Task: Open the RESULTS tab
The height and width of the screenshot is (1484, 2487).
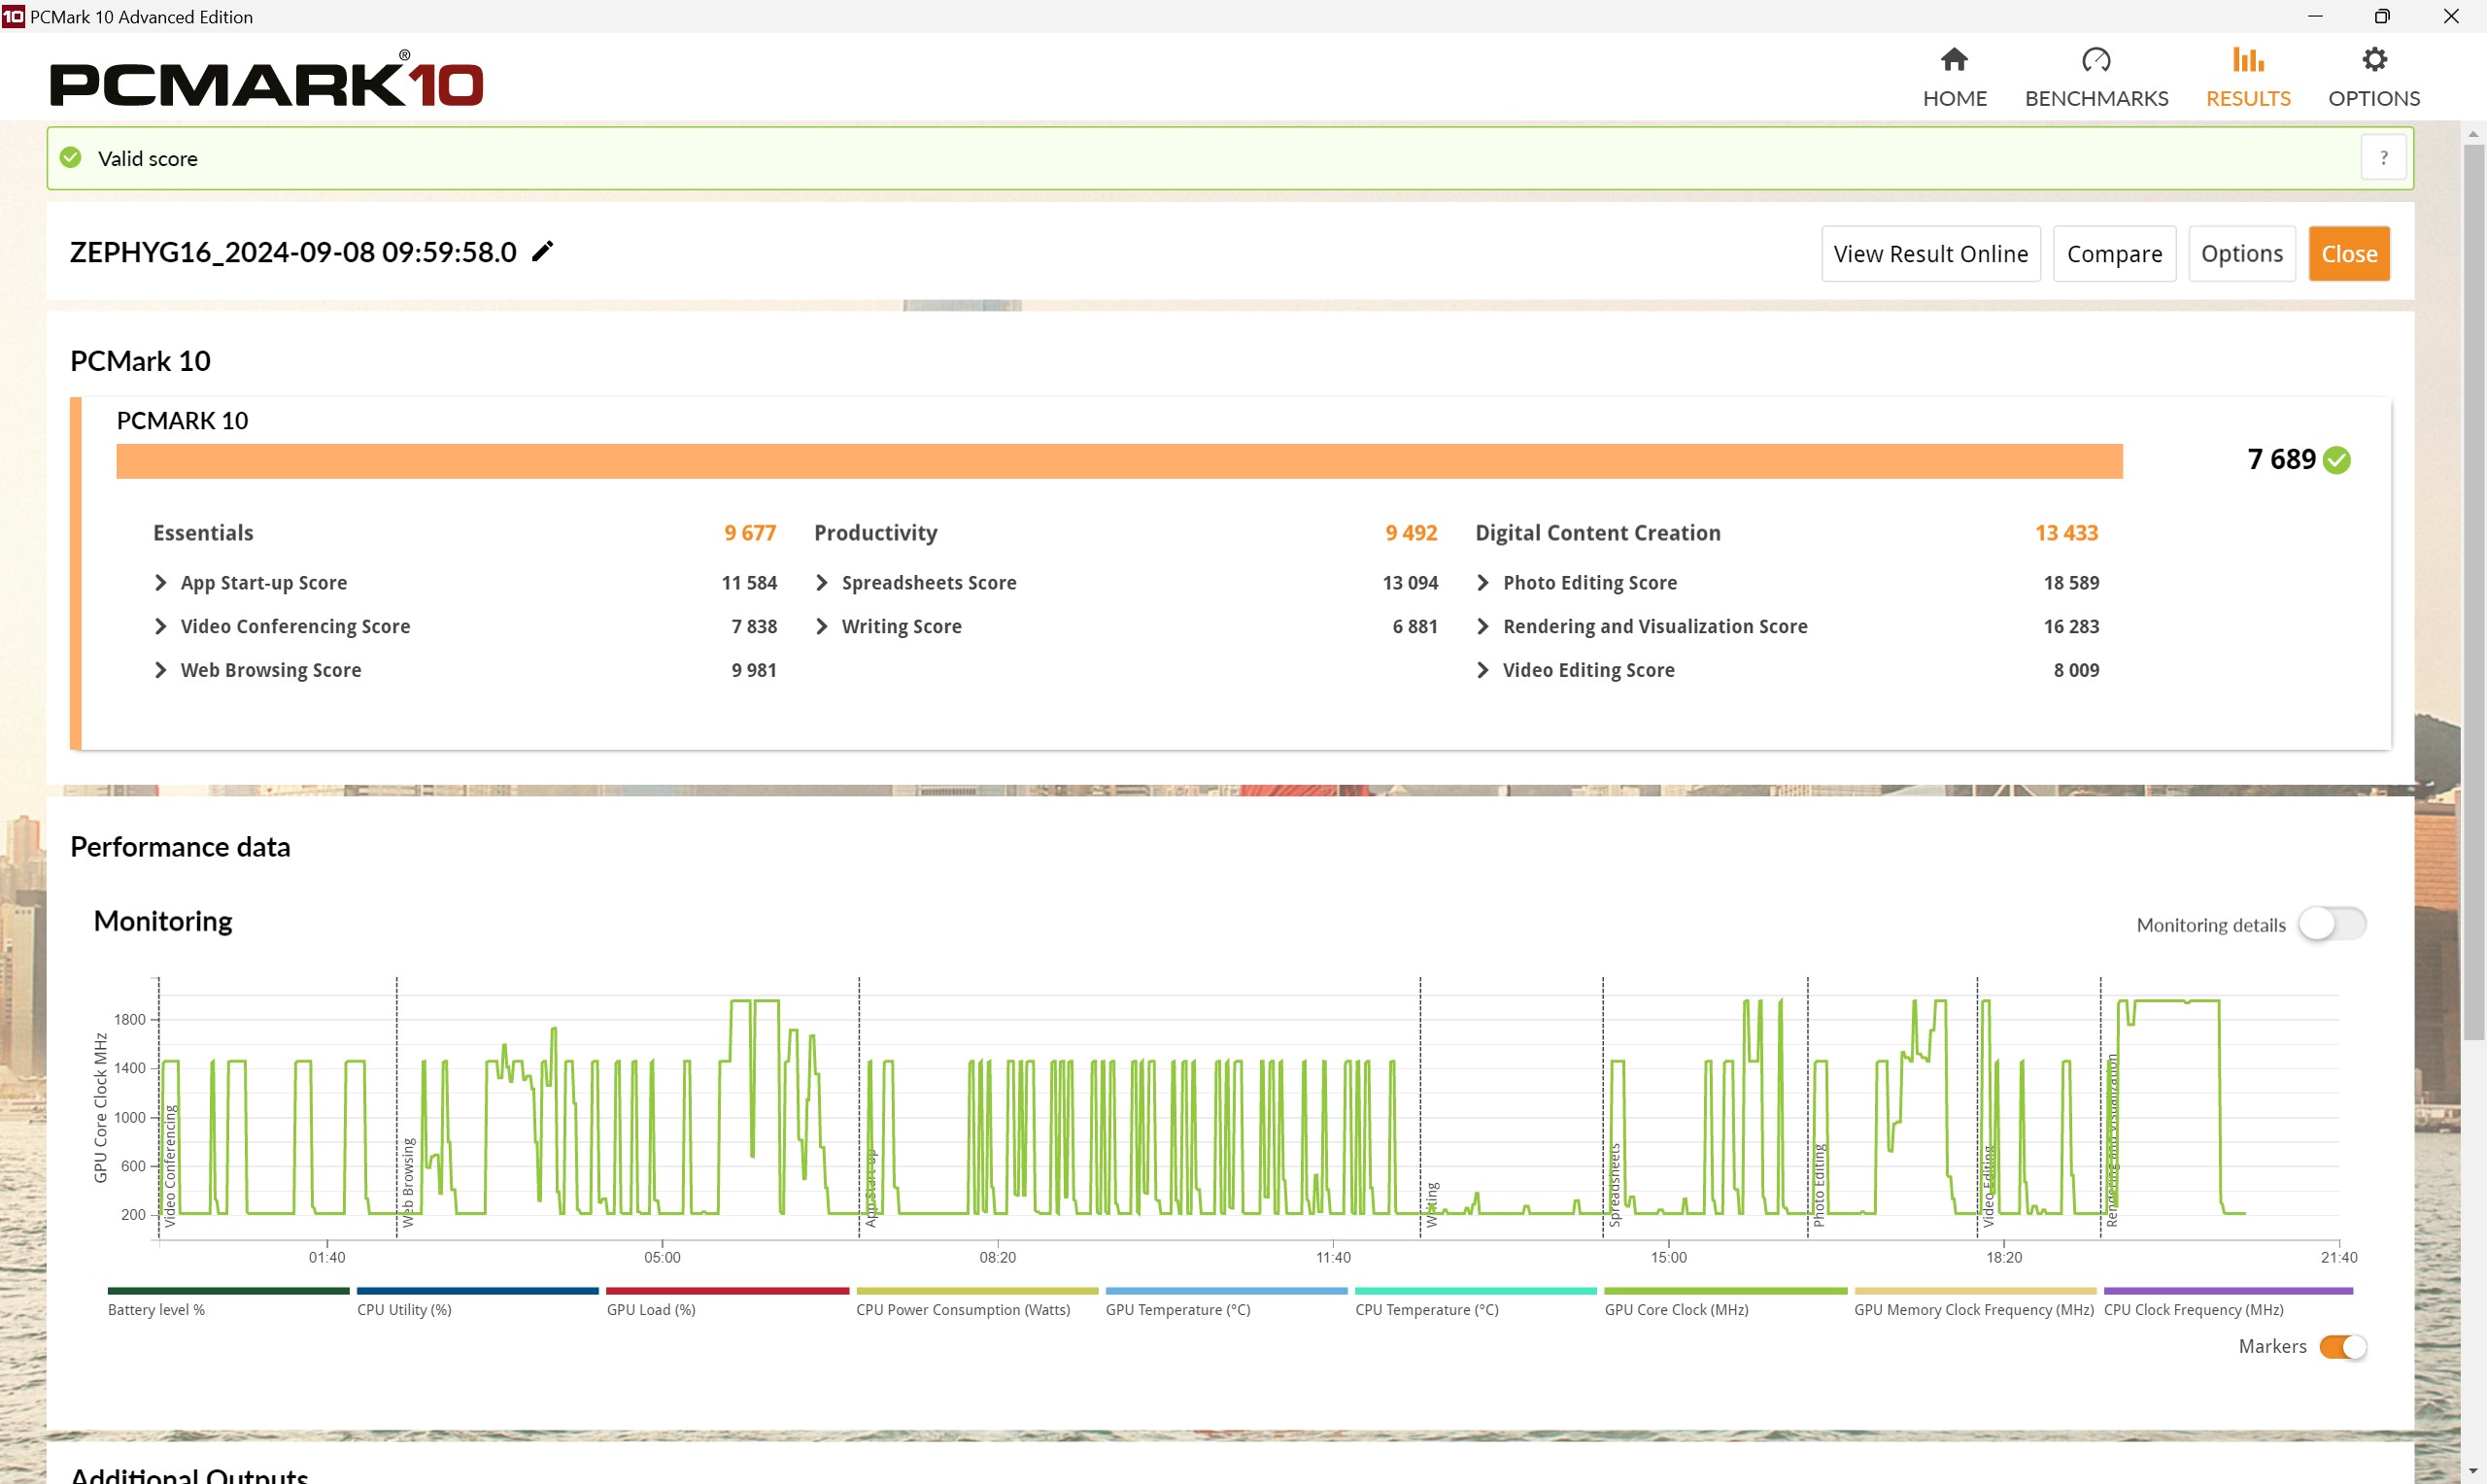Action: [x=2247, y=78]
